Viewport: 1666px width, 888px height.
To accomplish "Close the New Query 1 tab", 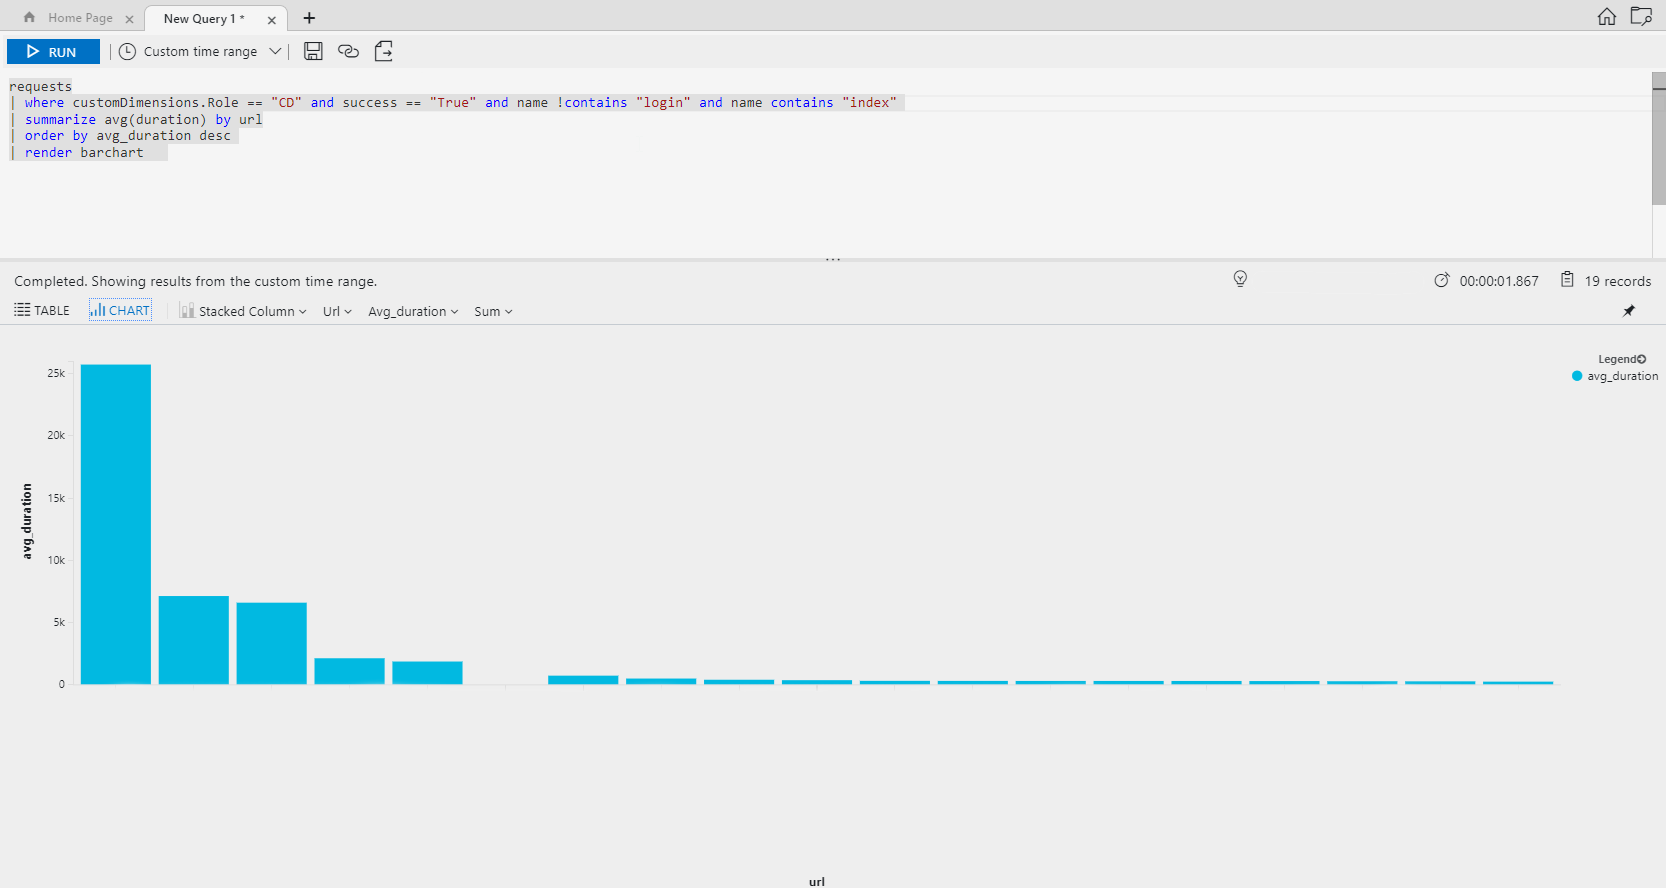I will 271,19.
